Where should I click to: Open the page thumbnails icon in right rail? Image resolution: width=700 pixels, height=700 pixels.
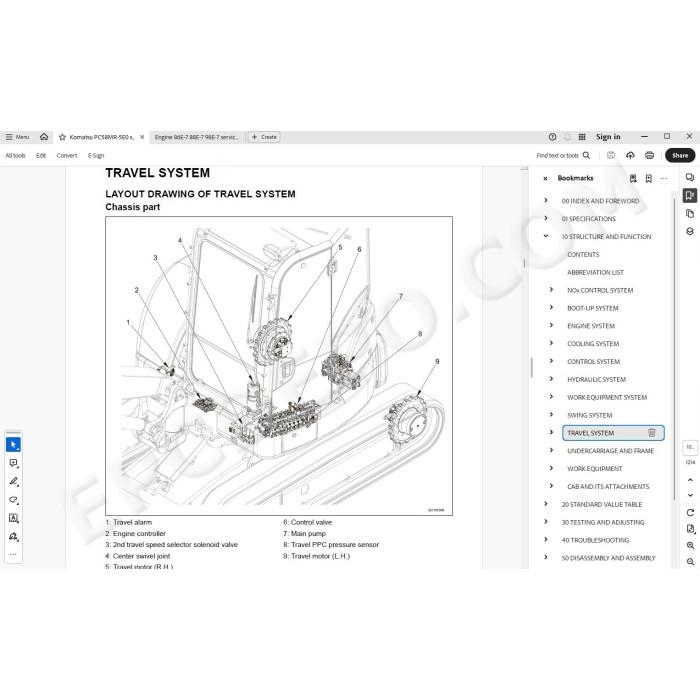click(x=690, y=213)
